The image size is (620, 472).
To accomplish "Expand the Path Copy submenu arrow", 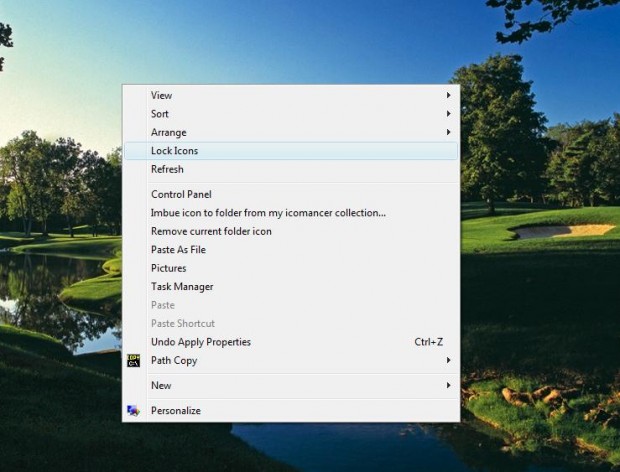I will [449, 360].
